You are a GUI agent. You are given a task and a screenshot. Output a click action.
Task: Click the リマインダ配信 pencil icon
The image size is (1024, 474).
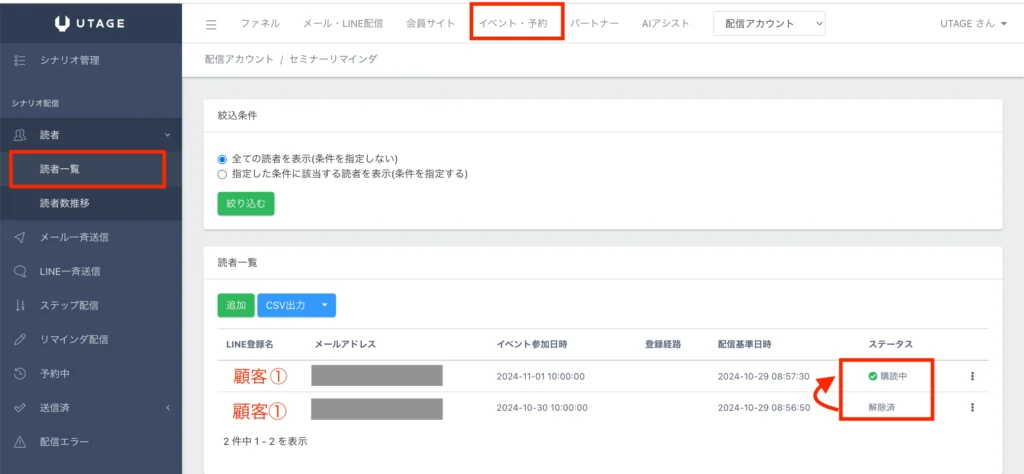[x=20, y=340]
